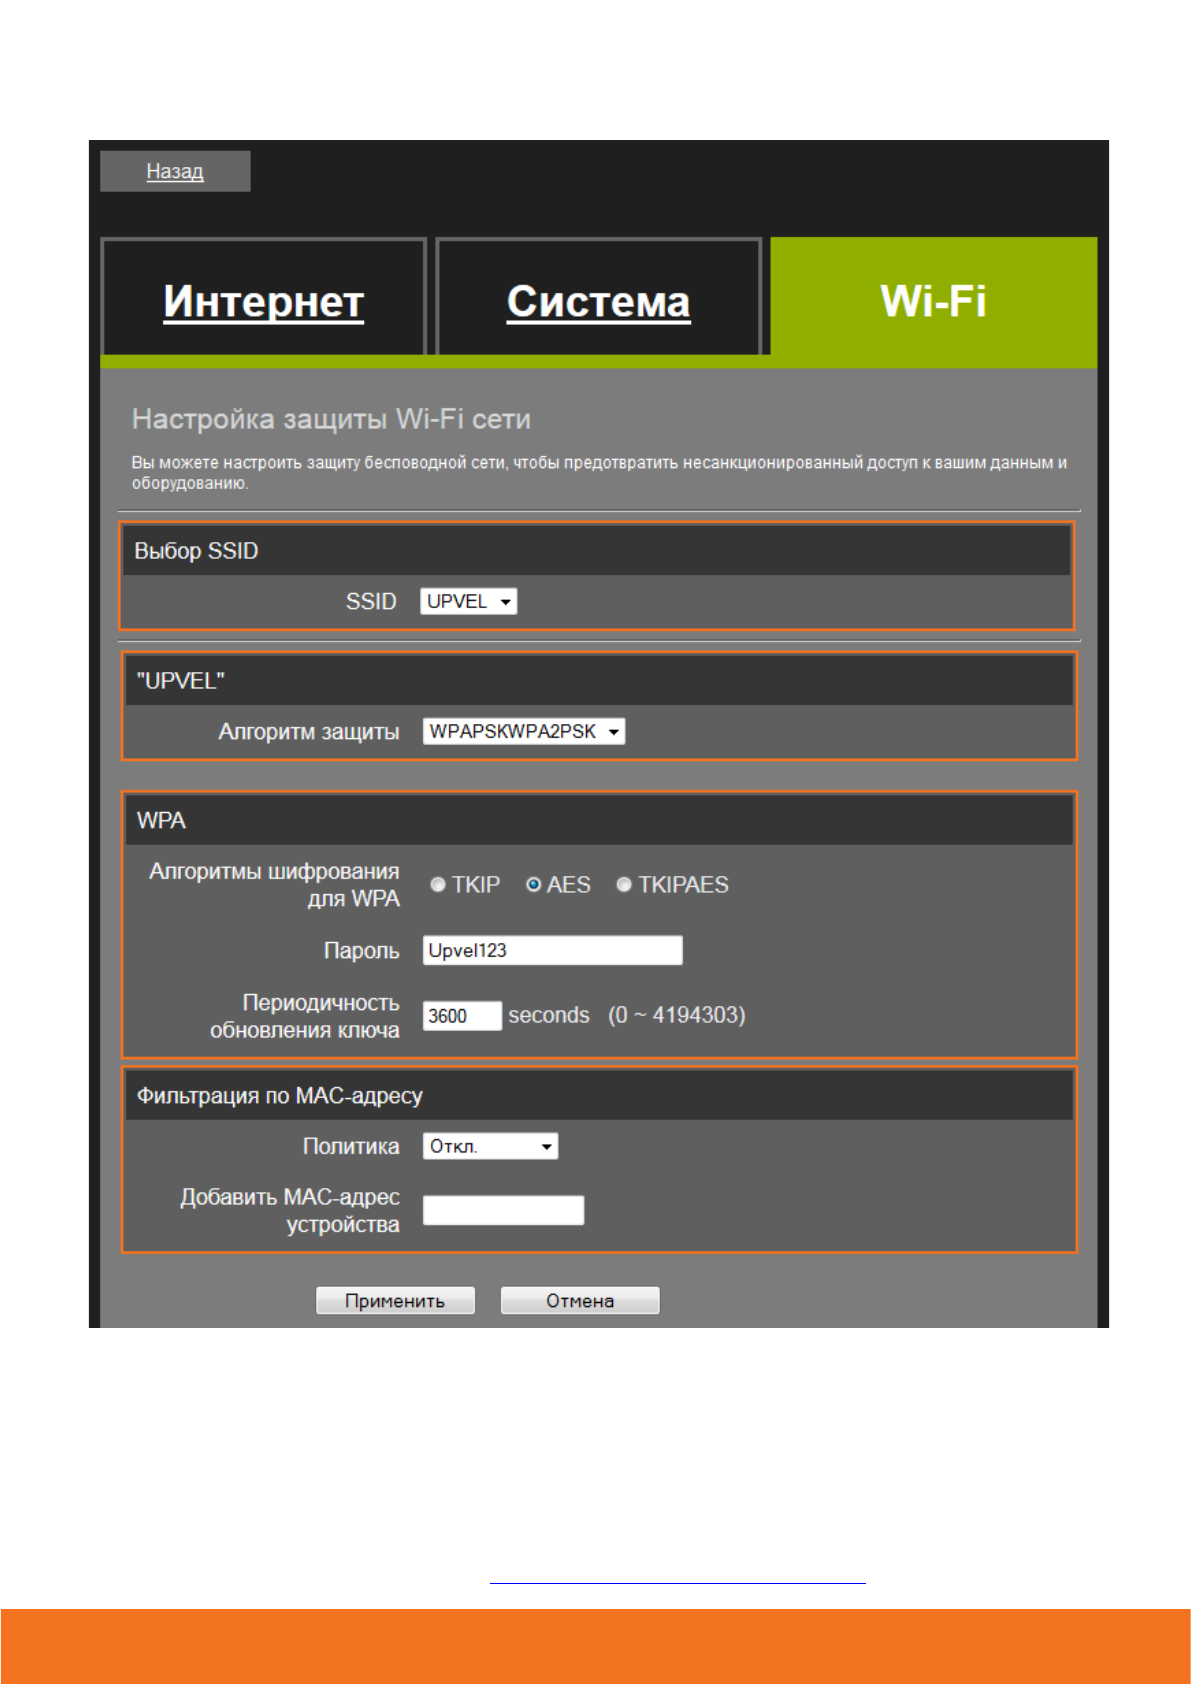The width and height of the screenshot is (1191, 1684).
Task: Click the arrow on Откл. dropdown
Action: point(547,1147)
